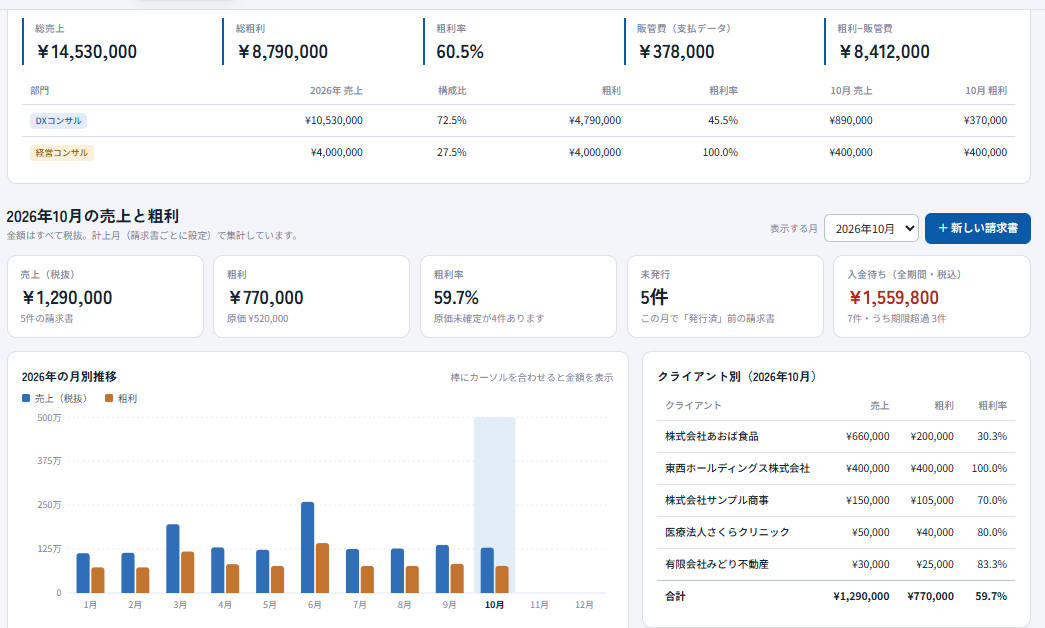Click the ¥890,000 October sales cell

click(x=851, y=121)
